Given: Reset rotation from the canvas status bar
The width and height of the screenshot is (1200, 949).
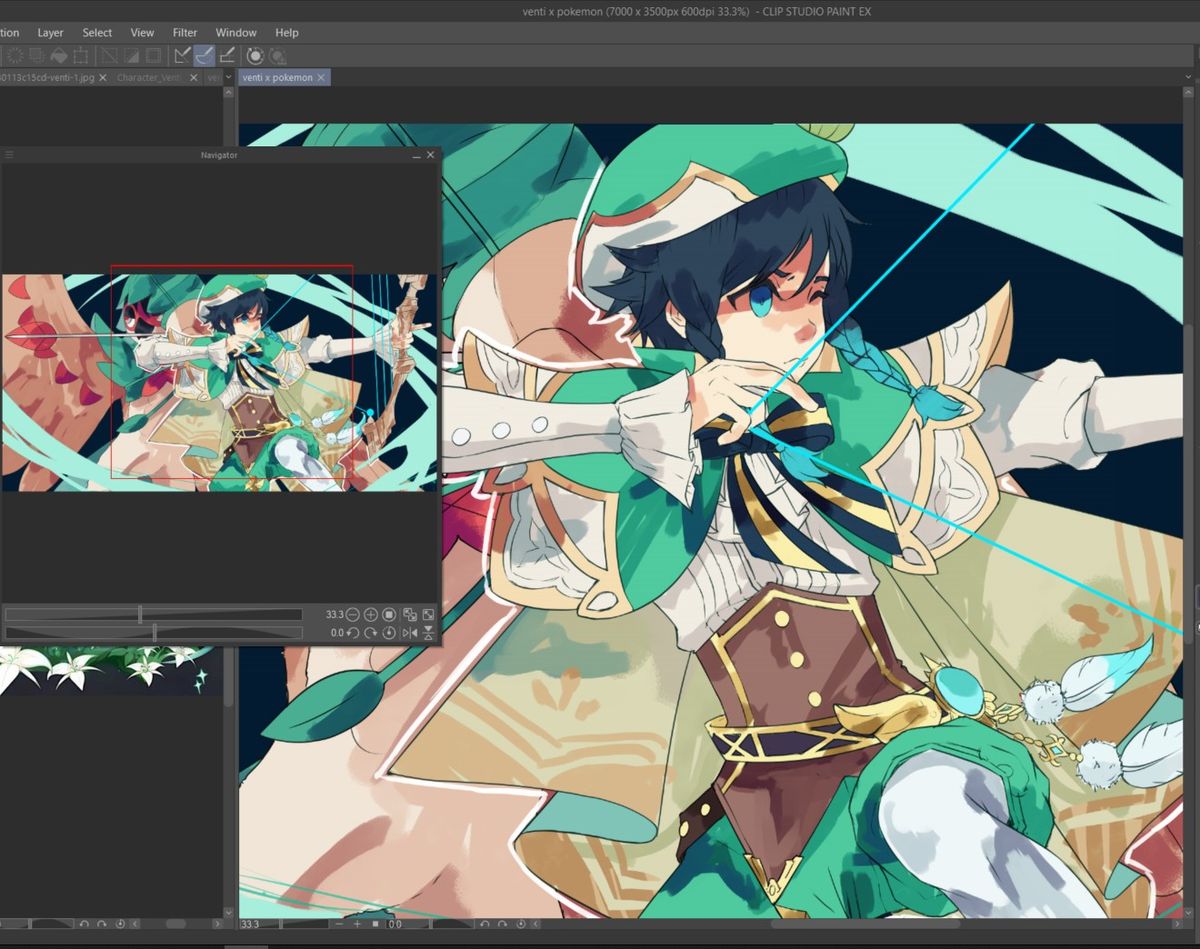Looking at the screenshot, I should pos(520,924).
